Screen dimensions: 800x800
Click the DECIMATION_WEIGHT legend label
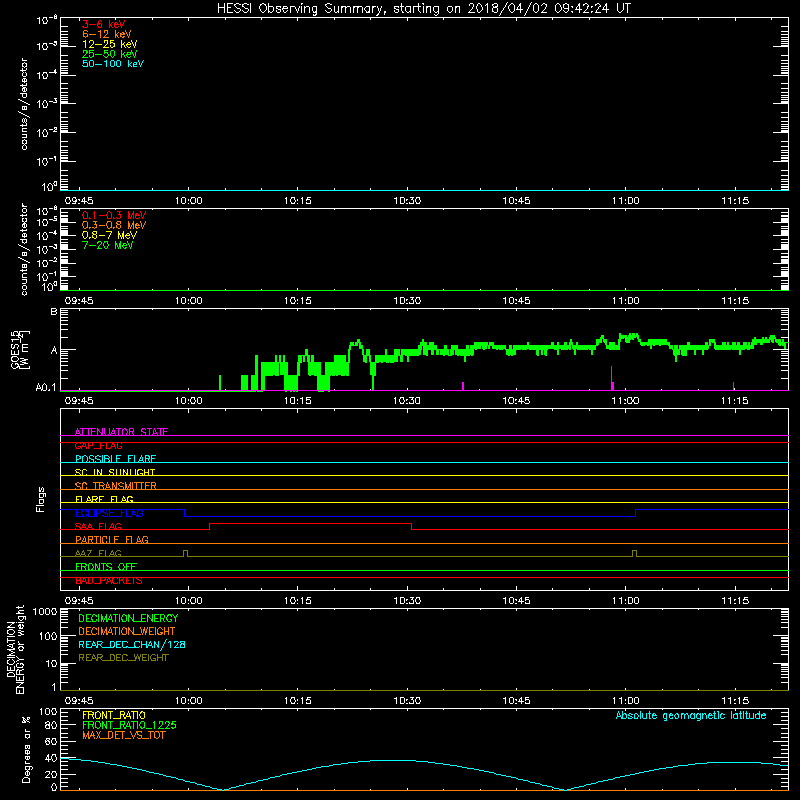coord(127,631)
